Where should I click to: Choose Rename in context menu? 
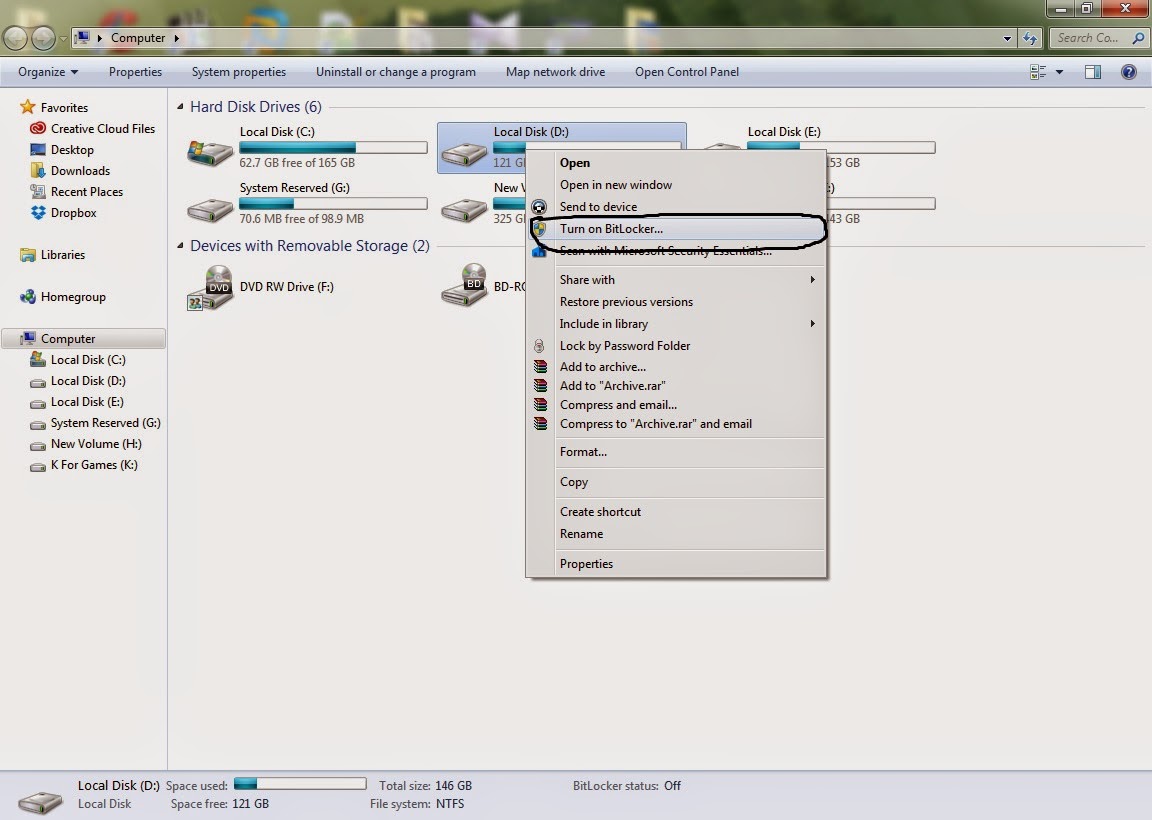click(677, 534)
